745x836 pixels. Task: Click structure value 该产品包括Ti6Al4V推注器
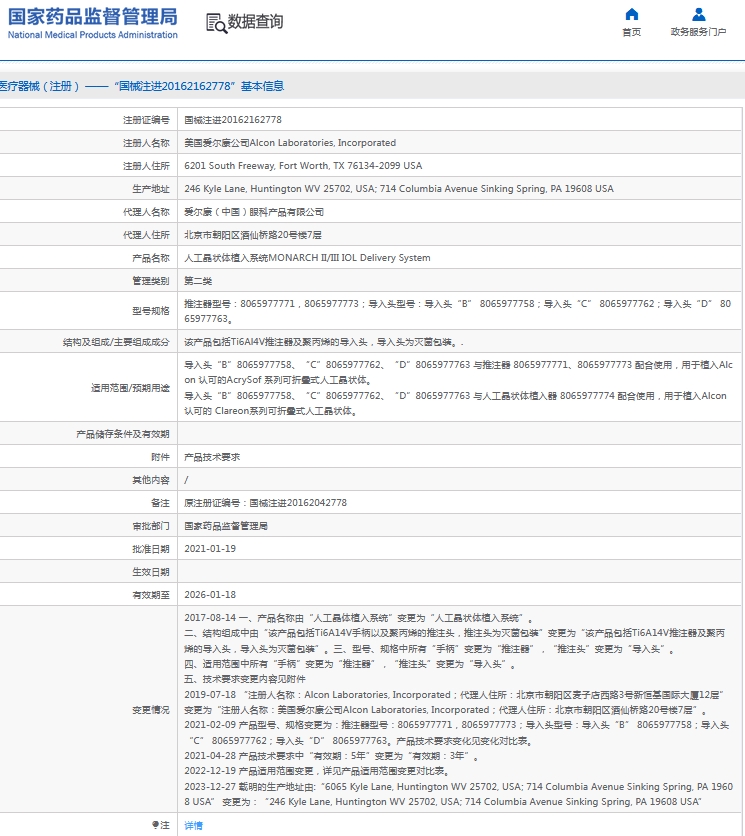324,342
